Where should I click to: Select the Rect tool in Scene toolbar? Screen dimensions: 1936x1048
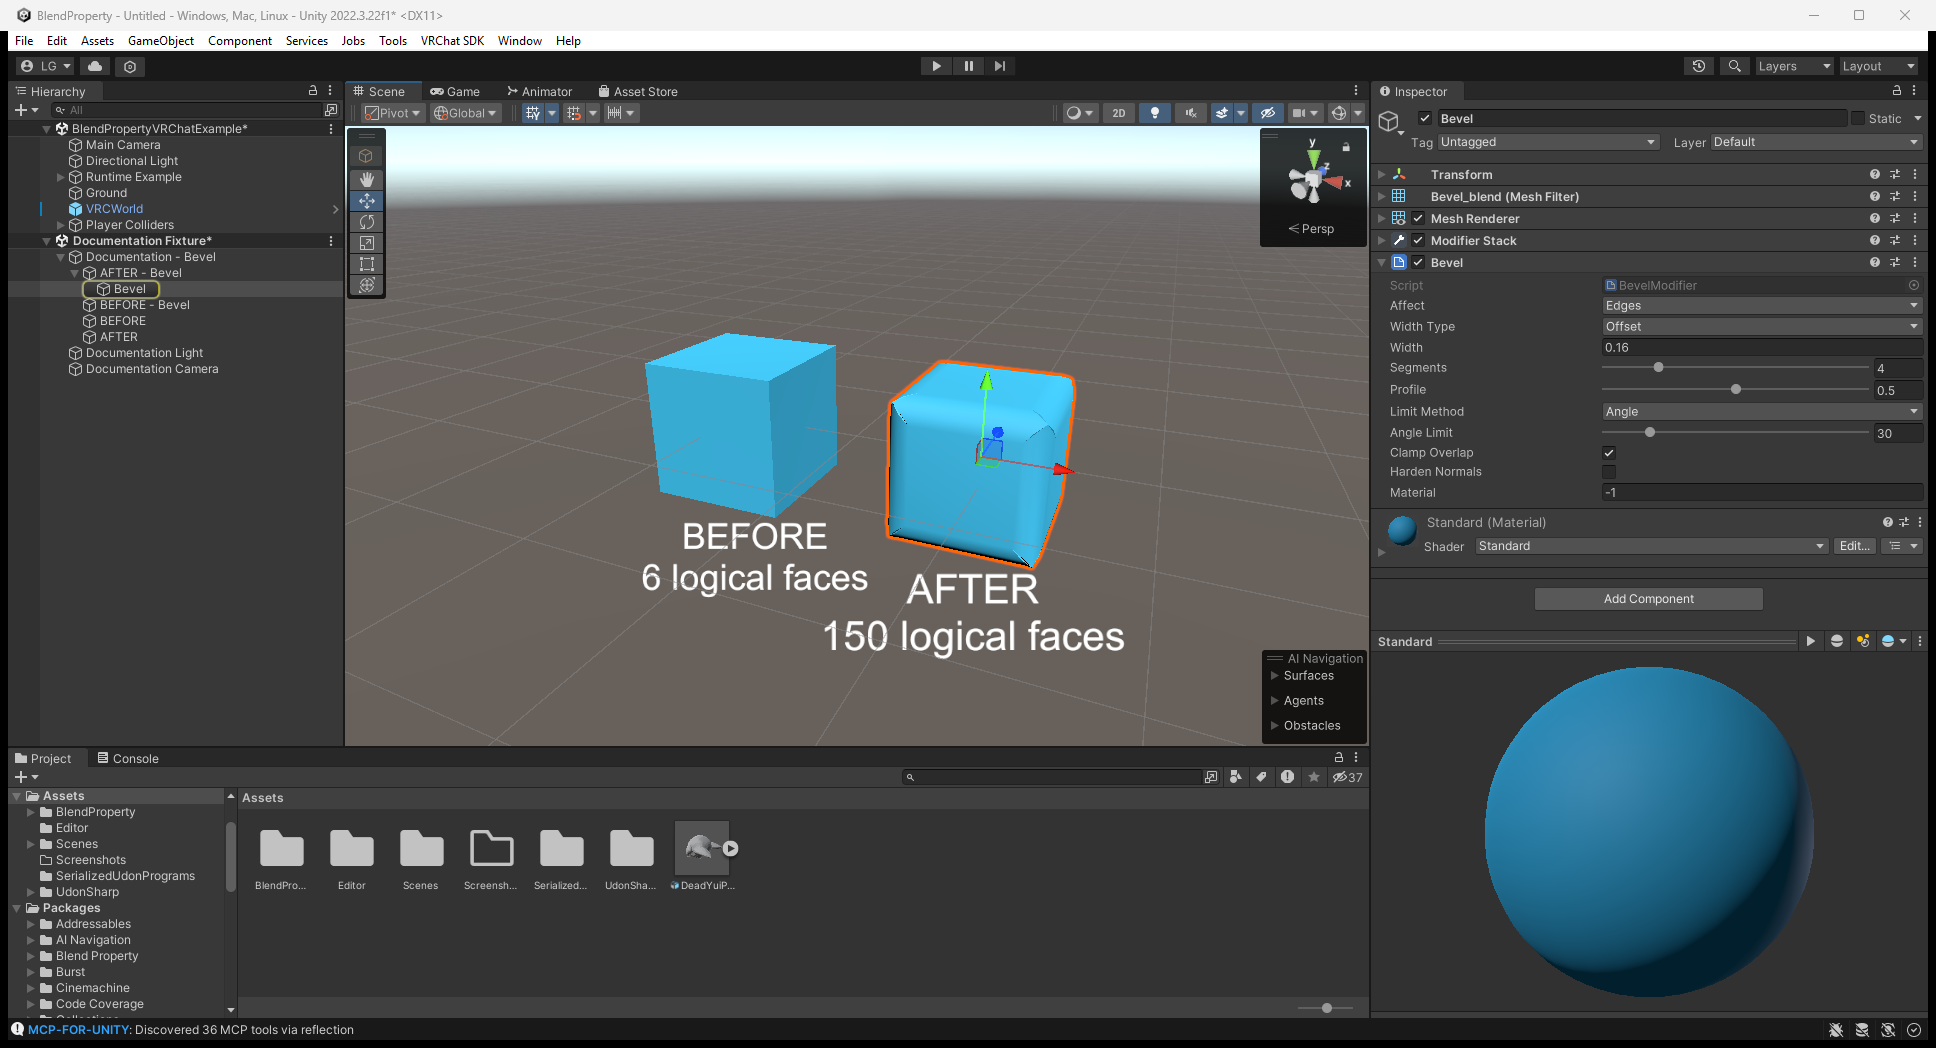[x=367, y=264]
